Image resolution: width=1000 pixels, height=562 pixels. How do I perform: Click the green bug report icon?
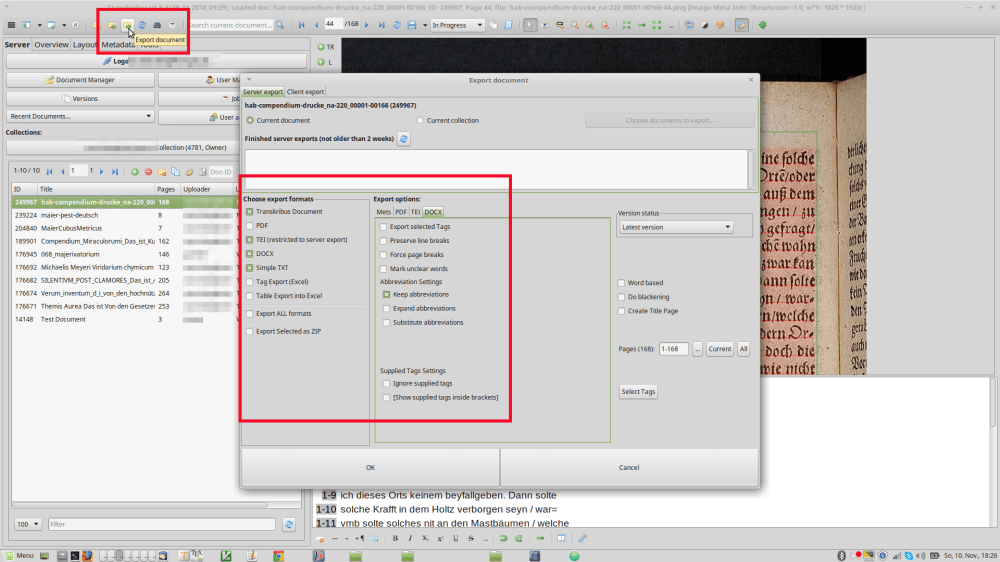(764, 24)
